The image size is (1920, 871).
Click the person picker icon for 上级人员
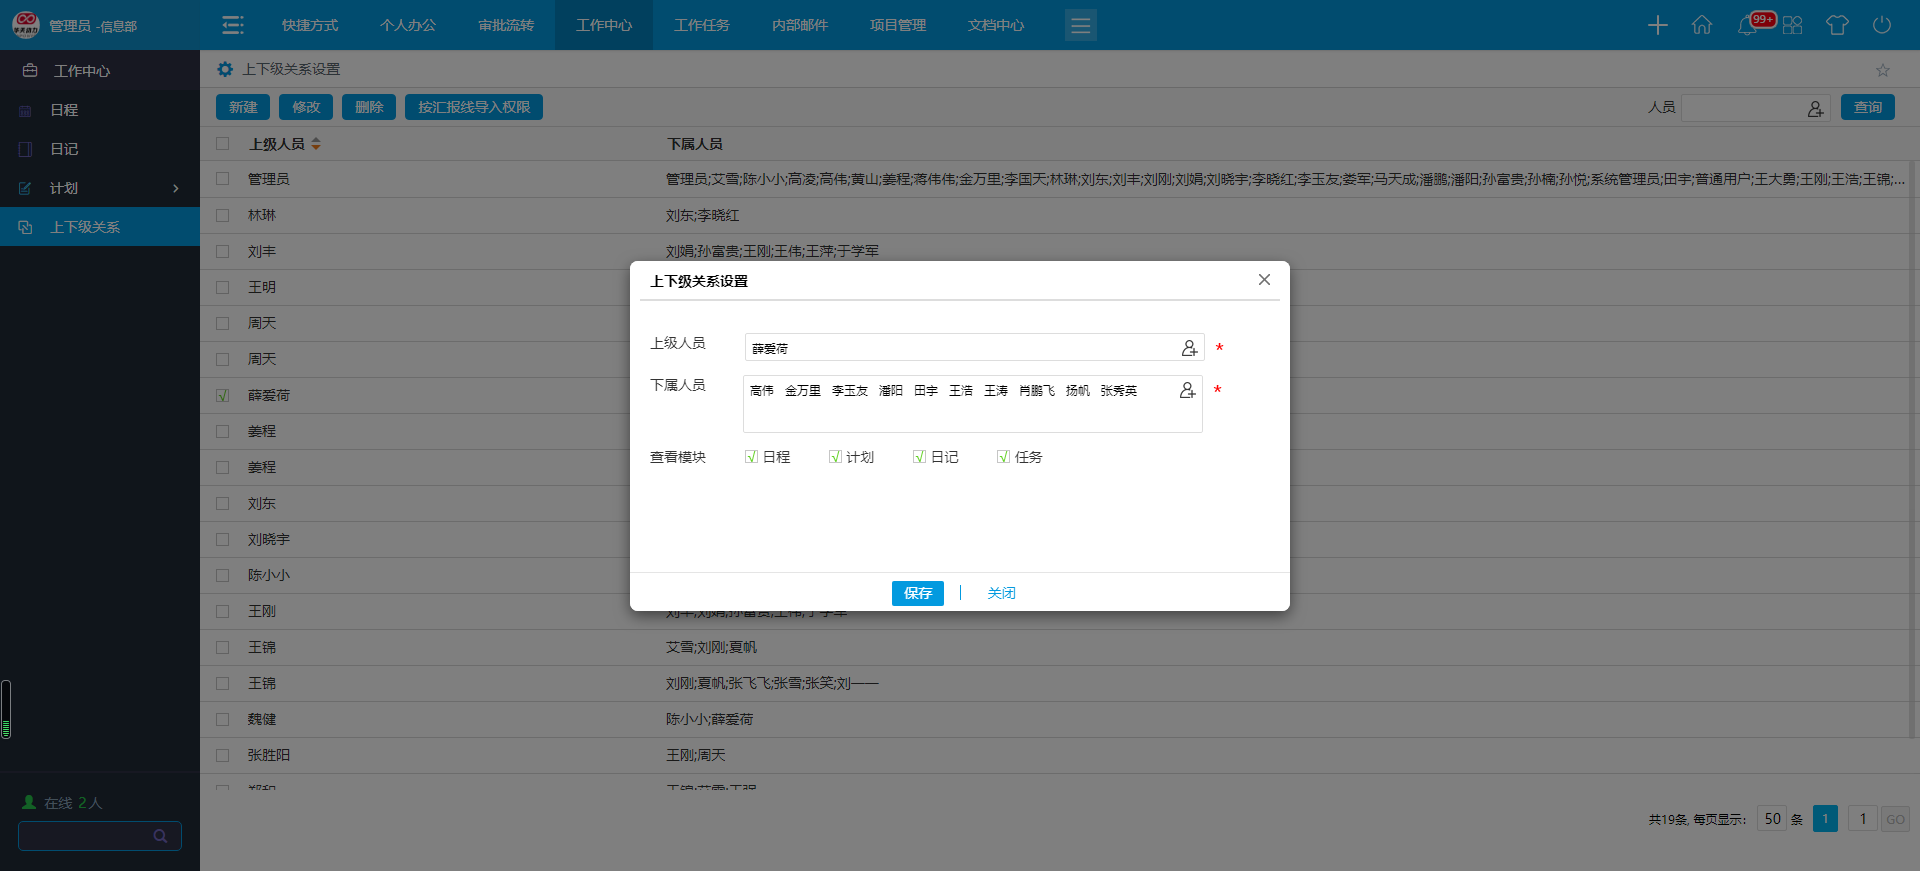coord(1189,348)
